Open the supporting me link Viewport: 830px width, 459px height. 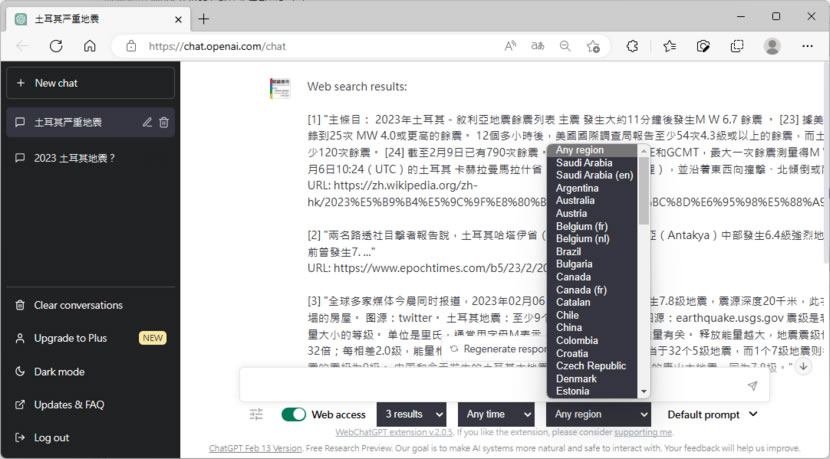coord(643,433)
